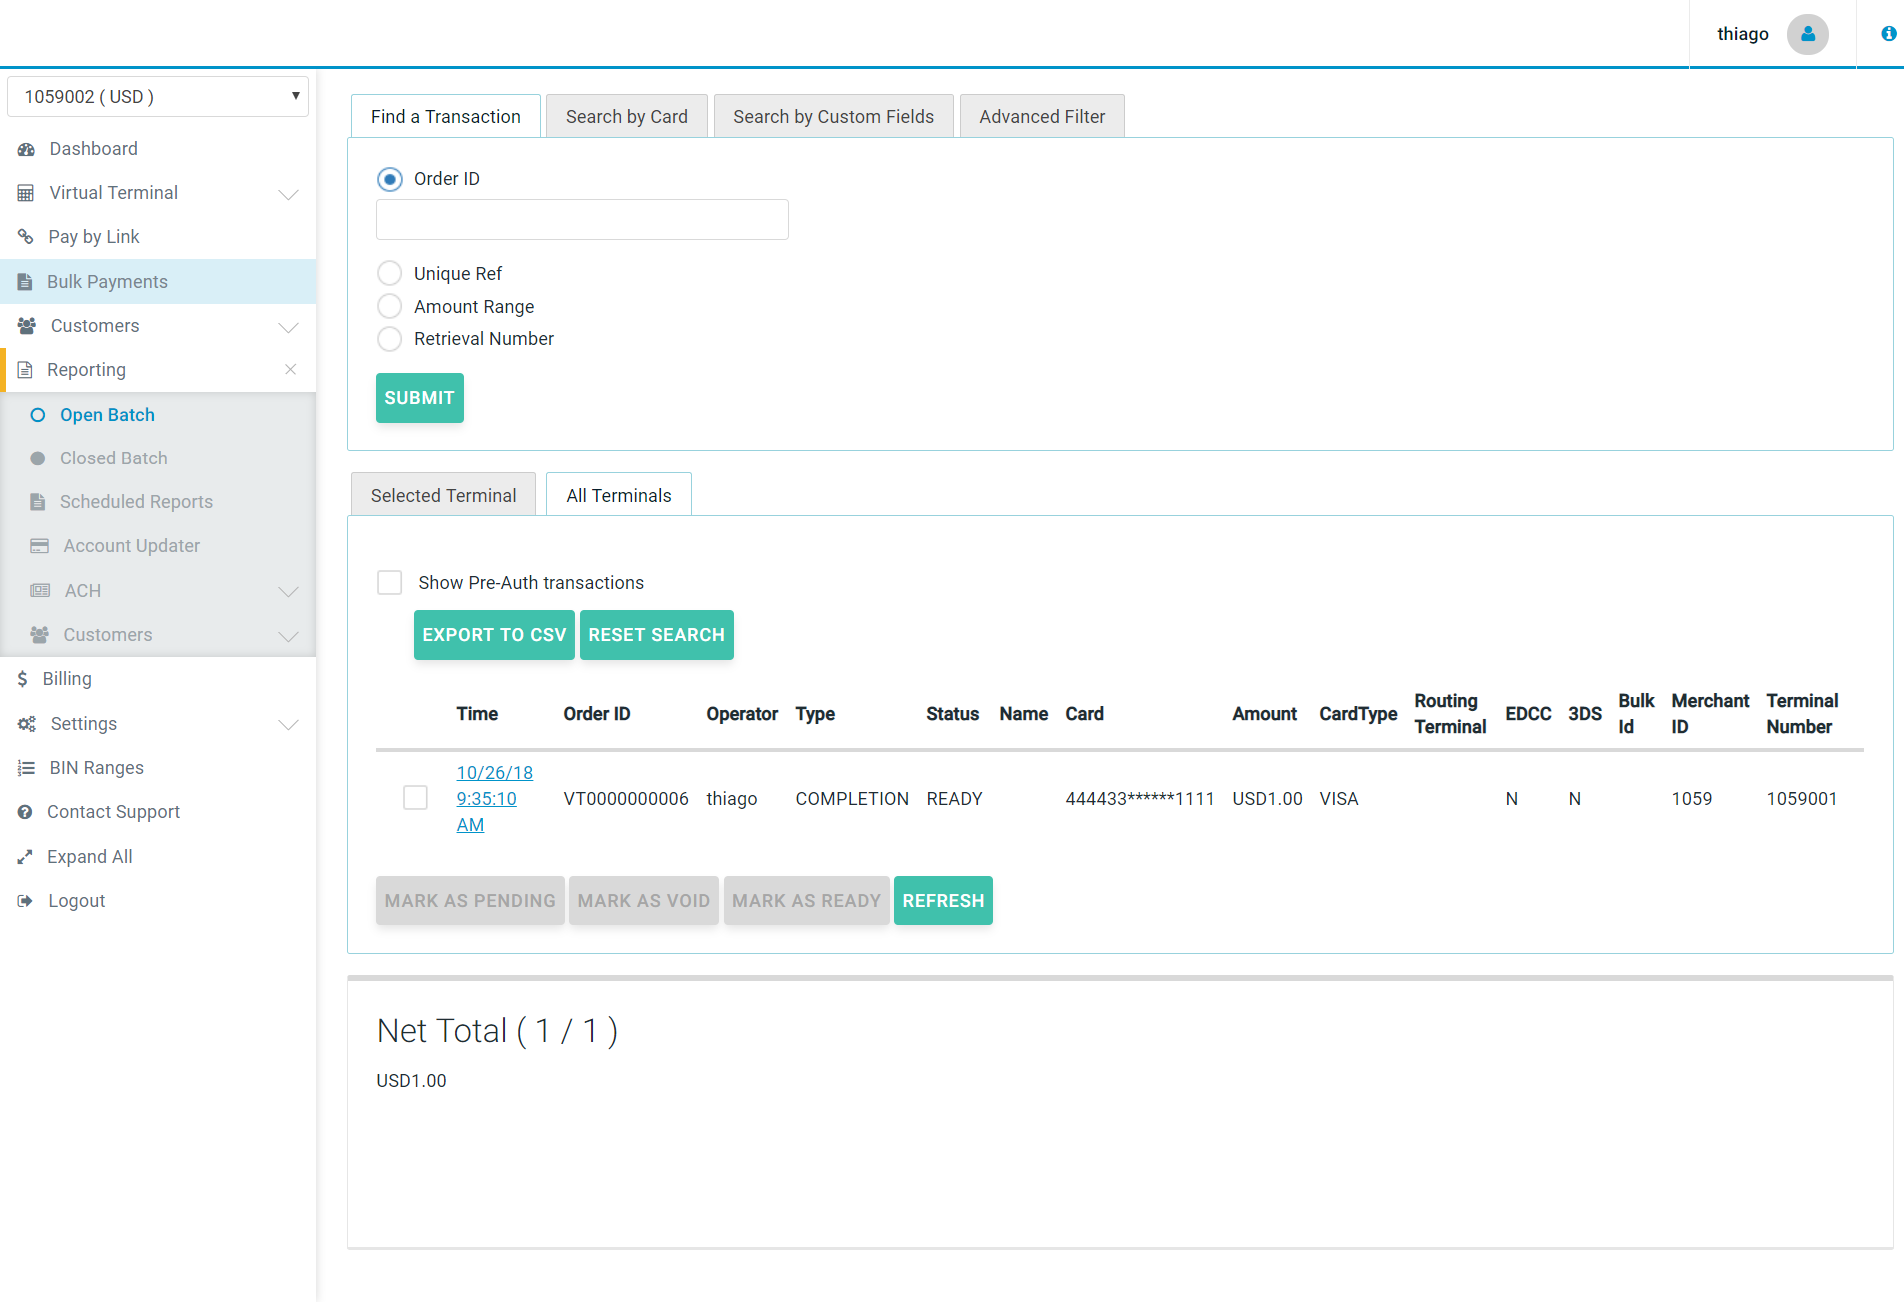Viewport: 1904px width, 1303px height.
Task: Click the Pay by Link chain icon
Action: coord(26,237)
